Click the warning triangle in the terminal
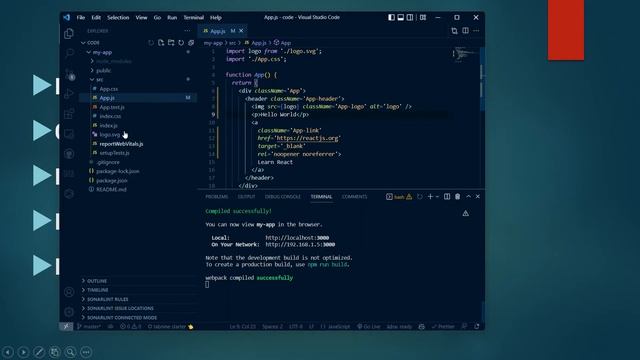640x360 pixels. click(465, 213)
